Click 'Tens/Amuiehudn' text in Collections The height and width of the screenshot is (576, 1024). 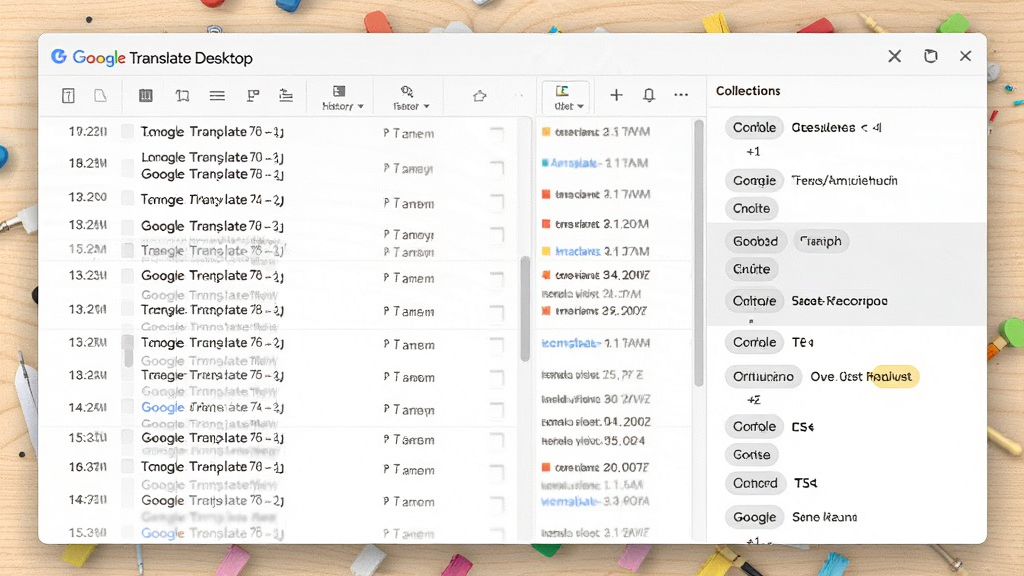[844, 180]
